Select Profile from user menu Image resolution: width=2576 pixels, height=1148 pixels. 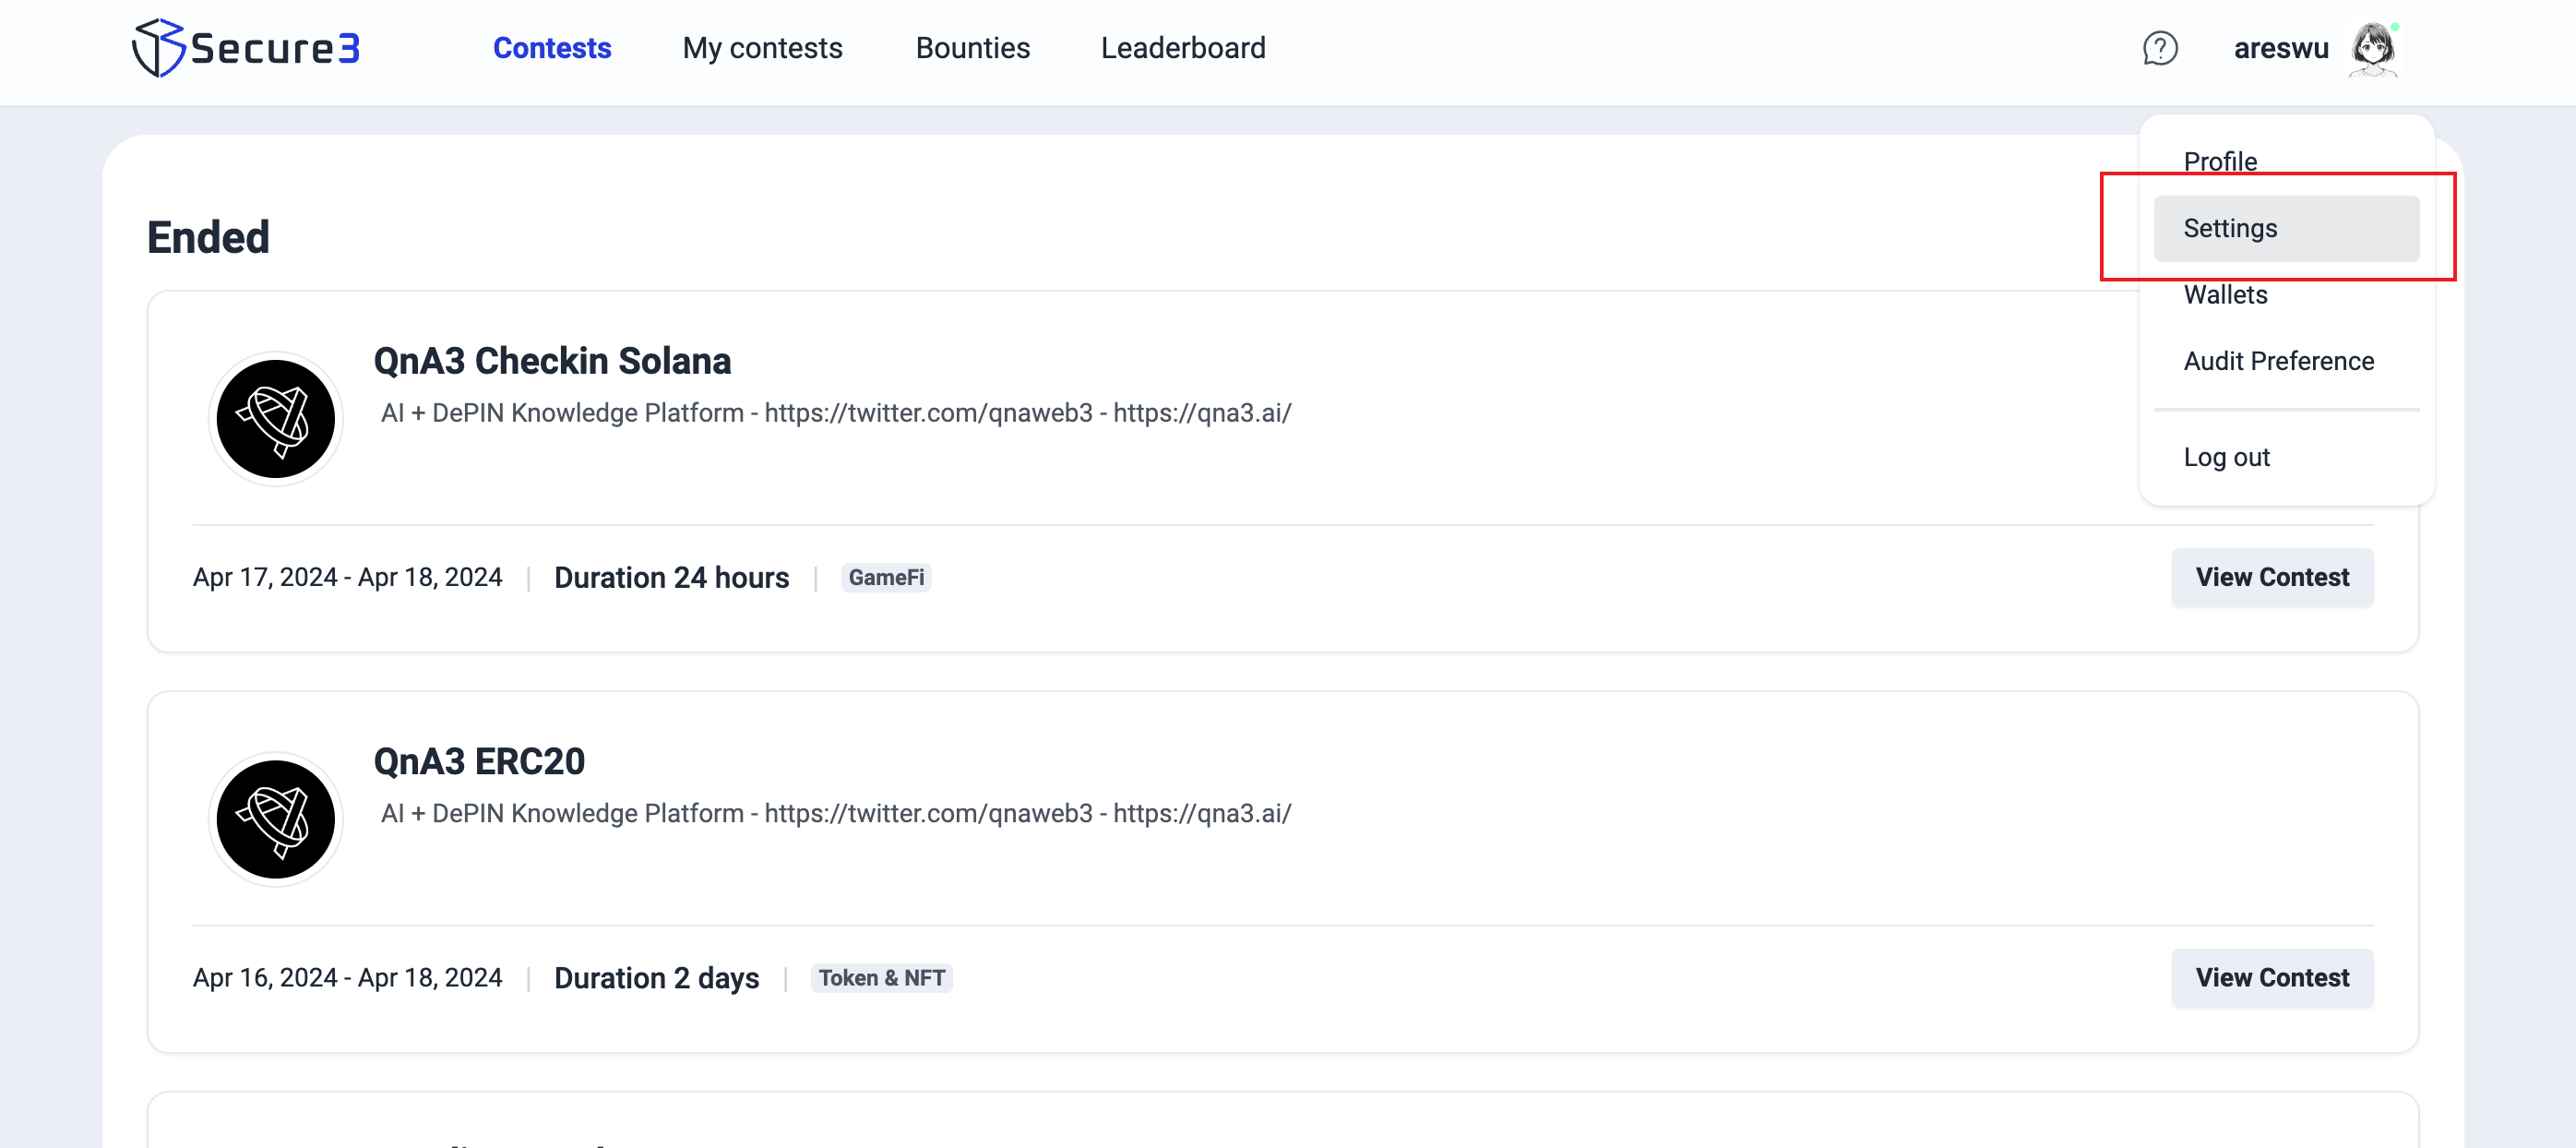point(2219,161)
